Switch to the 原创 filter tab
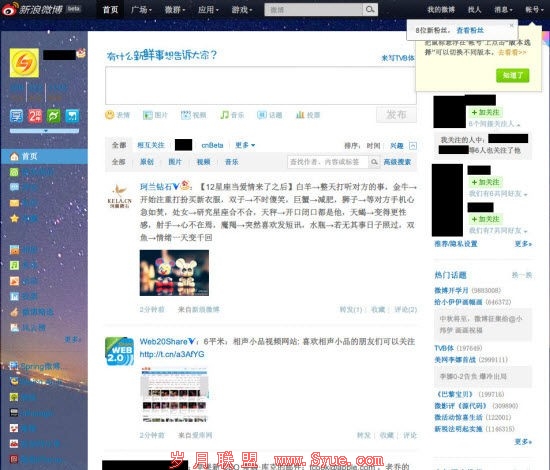The width and height of the screenshot is (550, 470). point(147,162)
